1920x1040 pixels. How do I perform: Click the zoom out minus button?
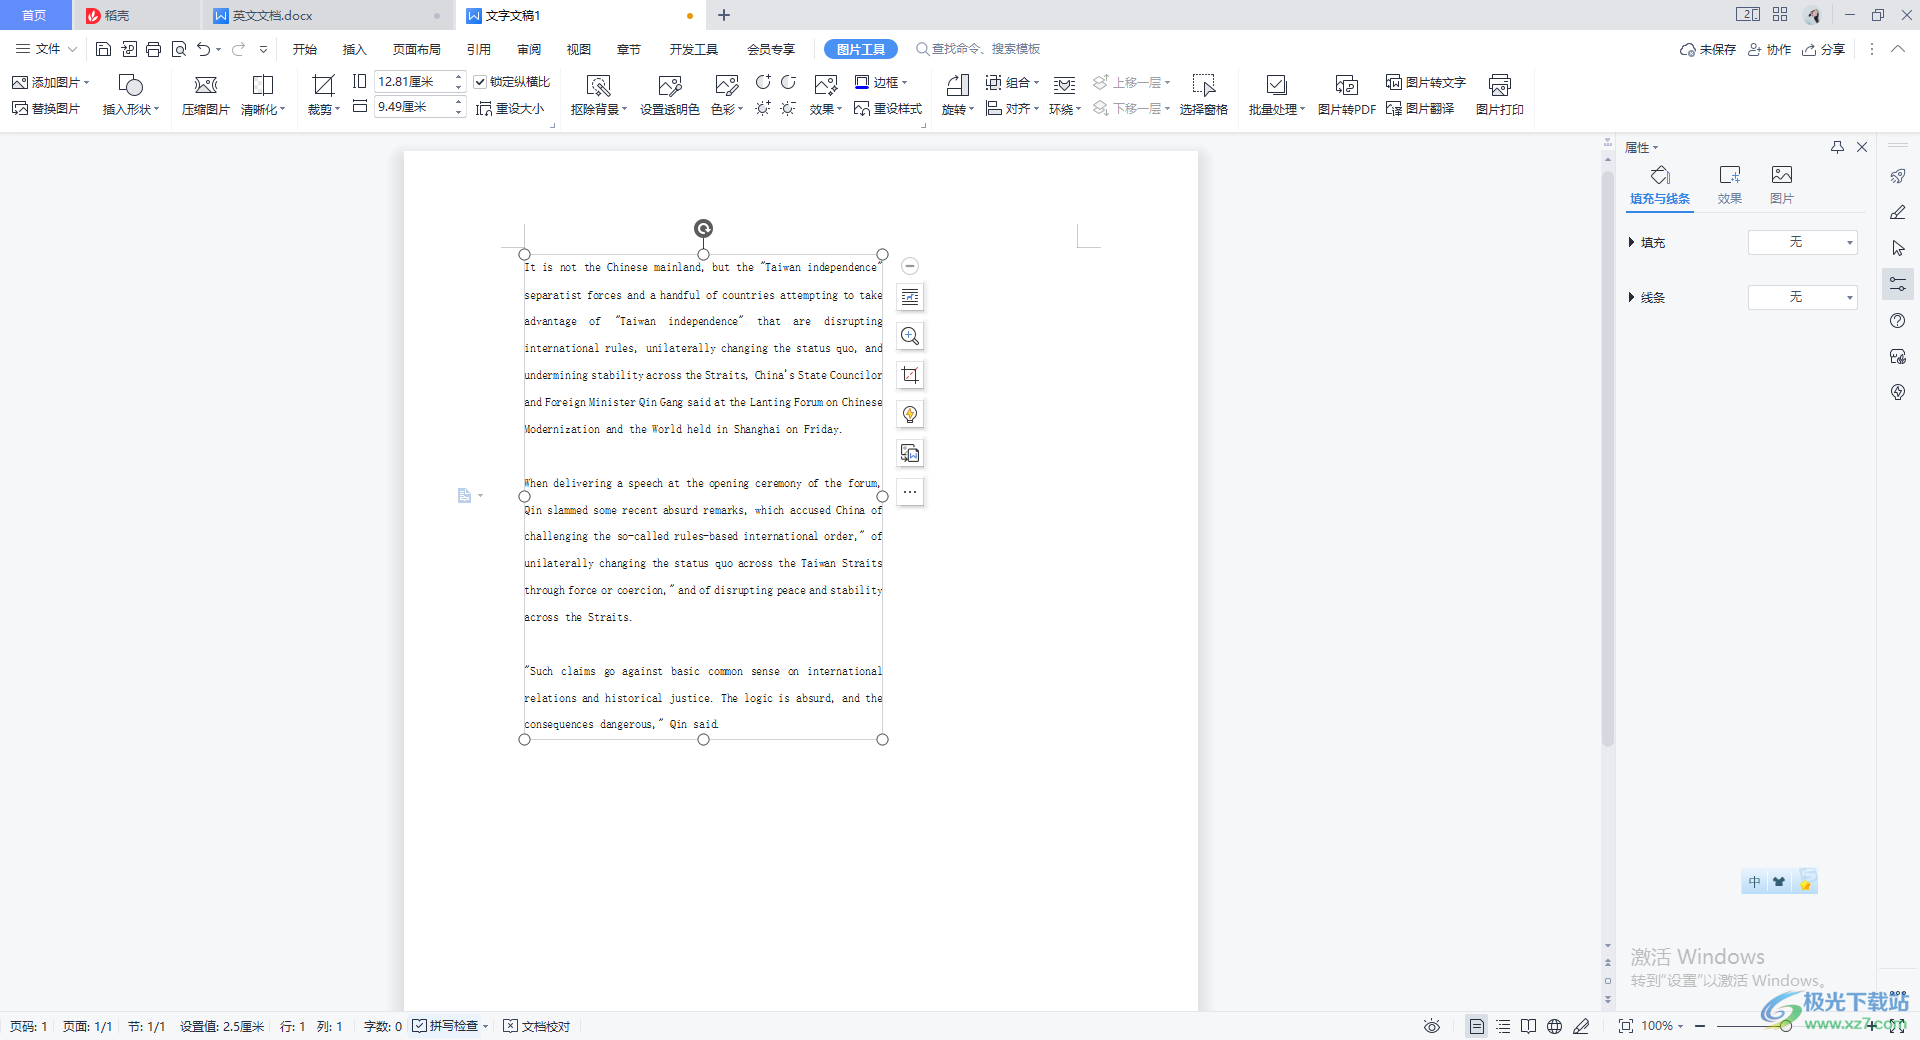coord(1700,1026)
